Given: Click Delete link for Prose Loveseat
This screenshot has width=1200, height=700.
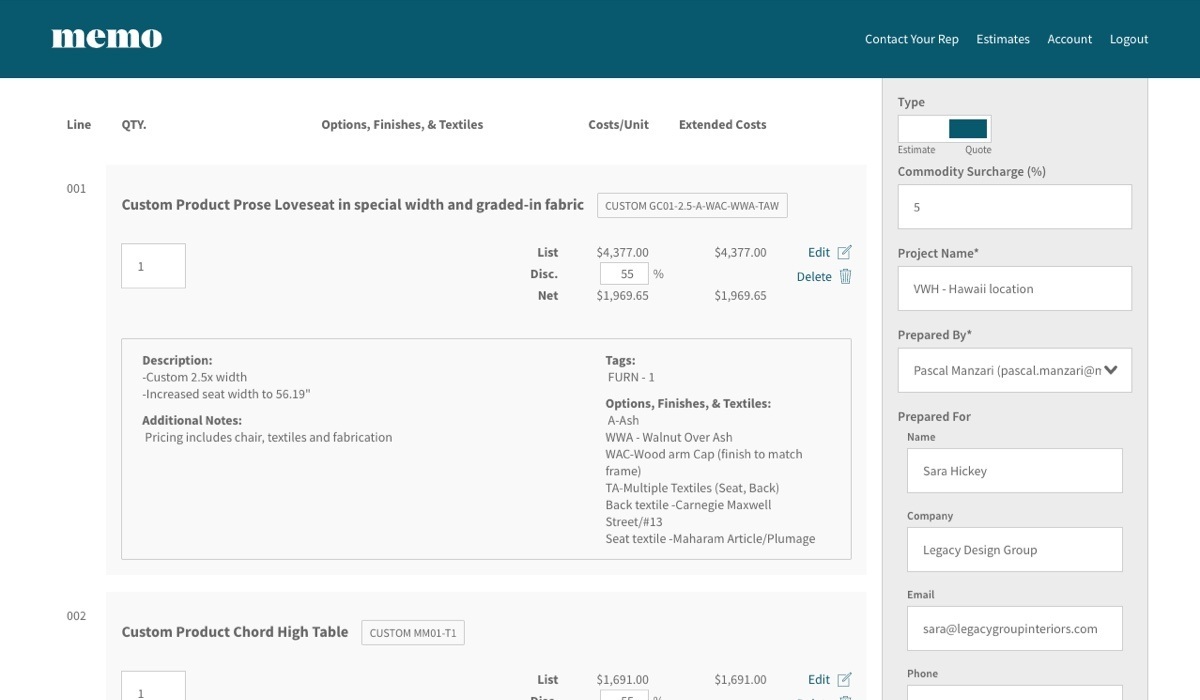Looking at the screenshot, I should (814, 277).
